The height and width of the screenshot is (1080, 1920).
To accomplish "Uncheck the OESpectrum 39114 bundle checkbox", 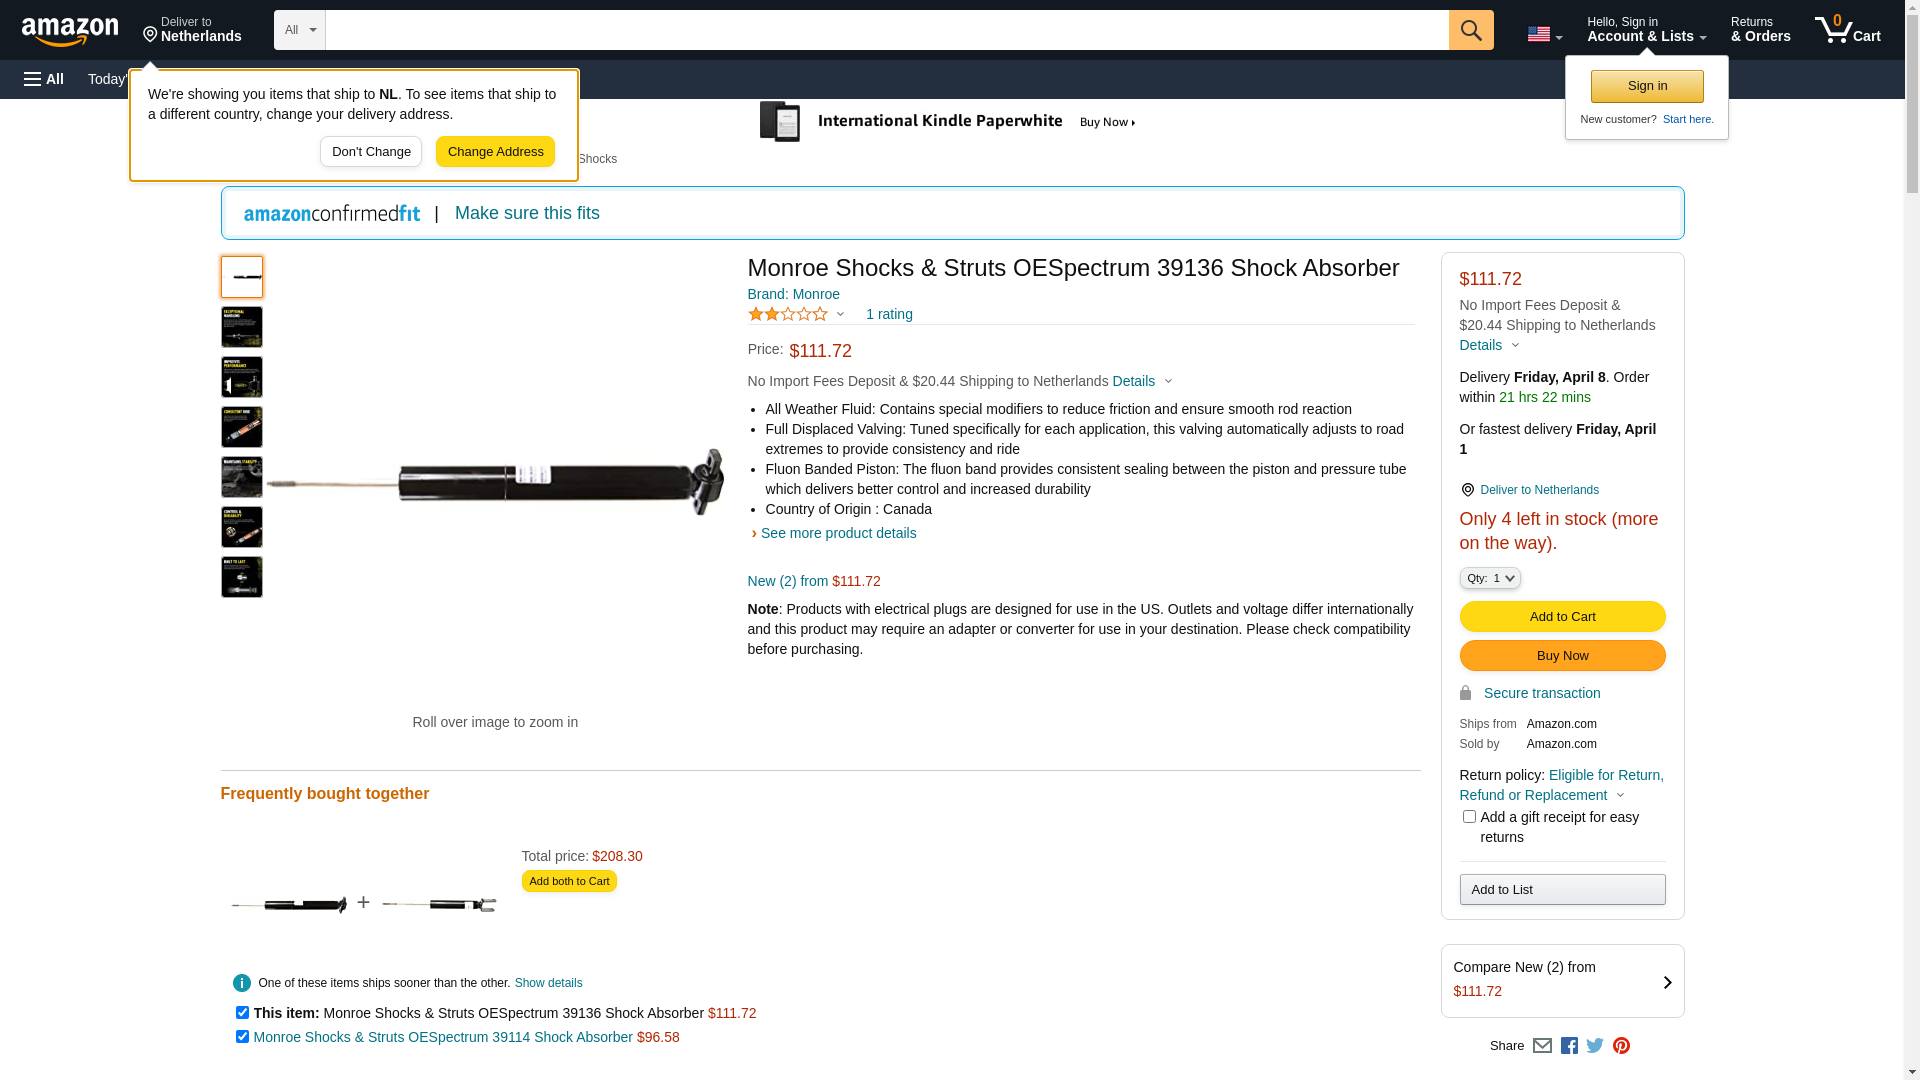I will (x=242, y=1037).
